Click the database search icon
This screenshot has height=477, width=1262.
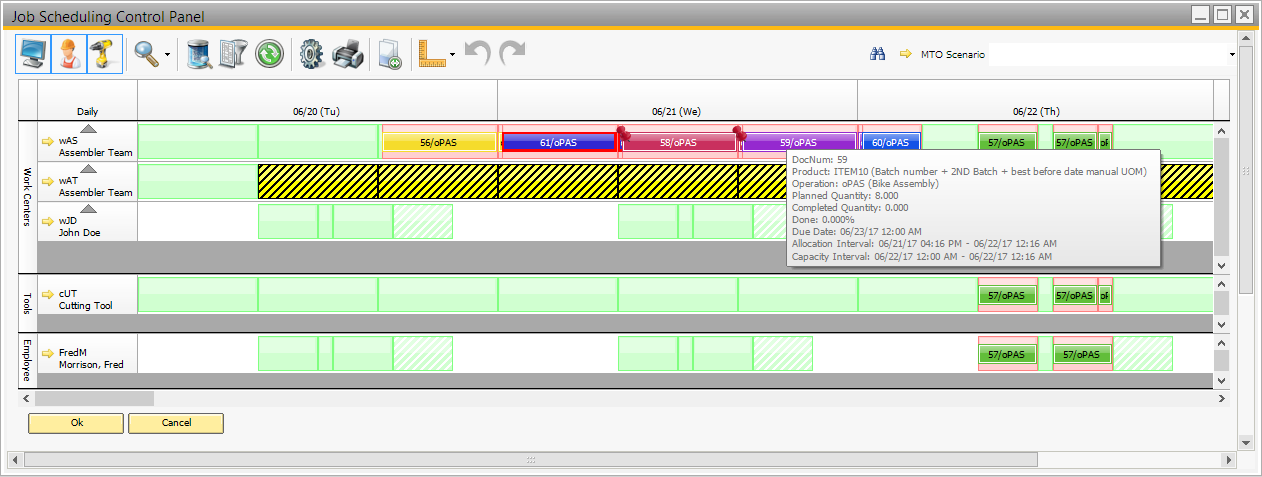(x=200, y=54)
